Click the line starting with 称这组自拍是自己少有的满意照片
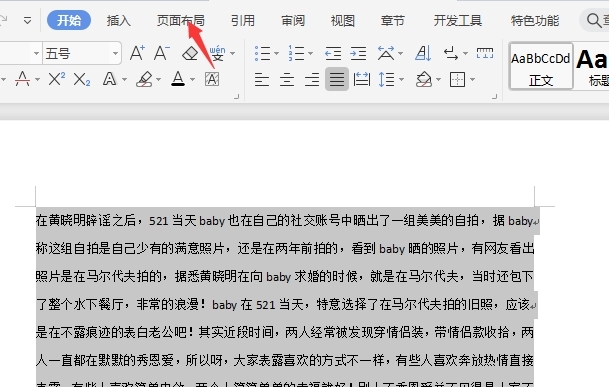609x387 pixels. [285, 248]
